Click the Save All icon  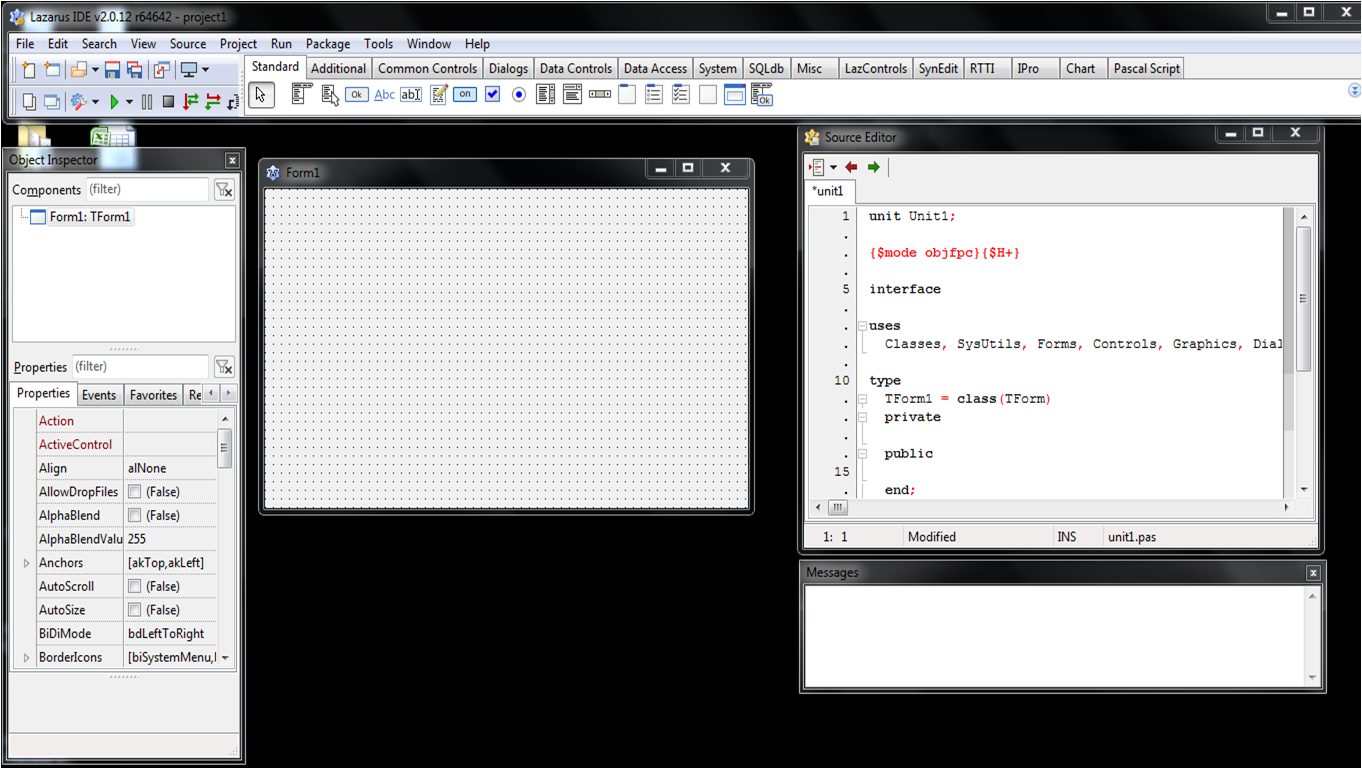click(134, 70)
